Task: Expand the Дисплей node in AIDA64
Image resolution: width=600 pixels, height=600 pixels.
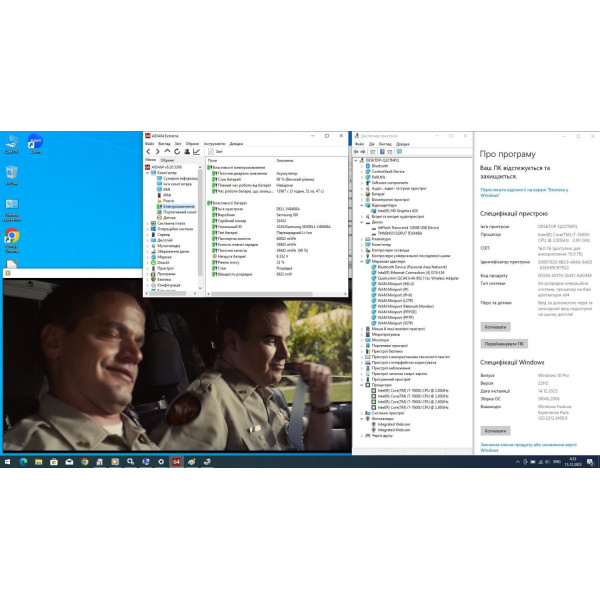Action: point(147,240)
